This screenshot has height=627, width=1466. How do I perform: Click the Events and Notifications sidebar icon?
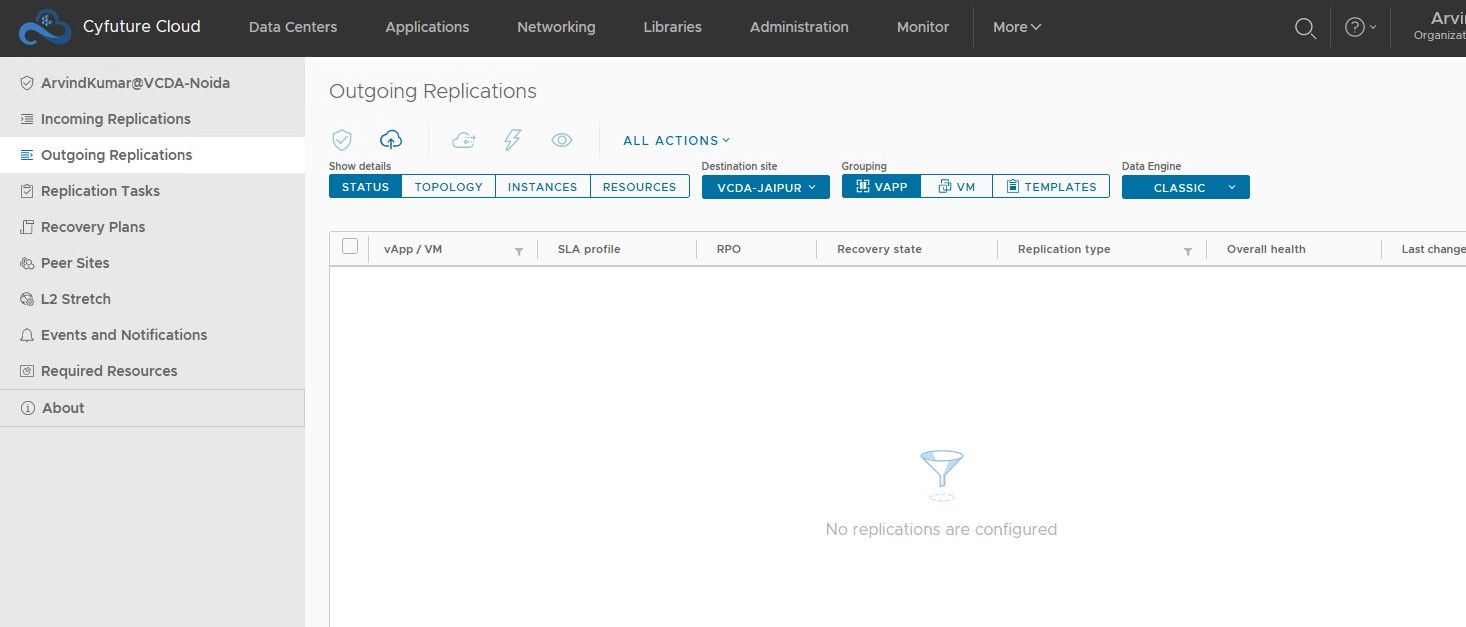[x=27, y=335]
